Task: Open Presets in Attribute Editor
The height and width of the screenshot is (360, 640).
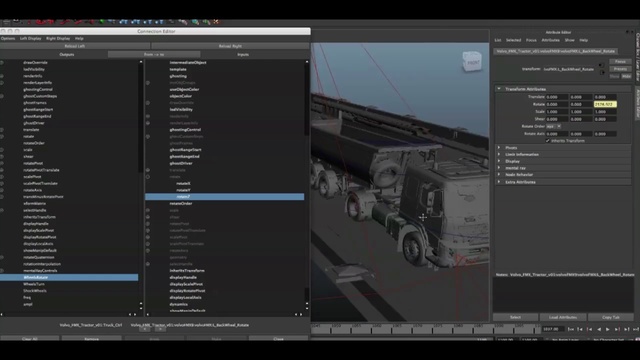Action: tap(620, 69)
